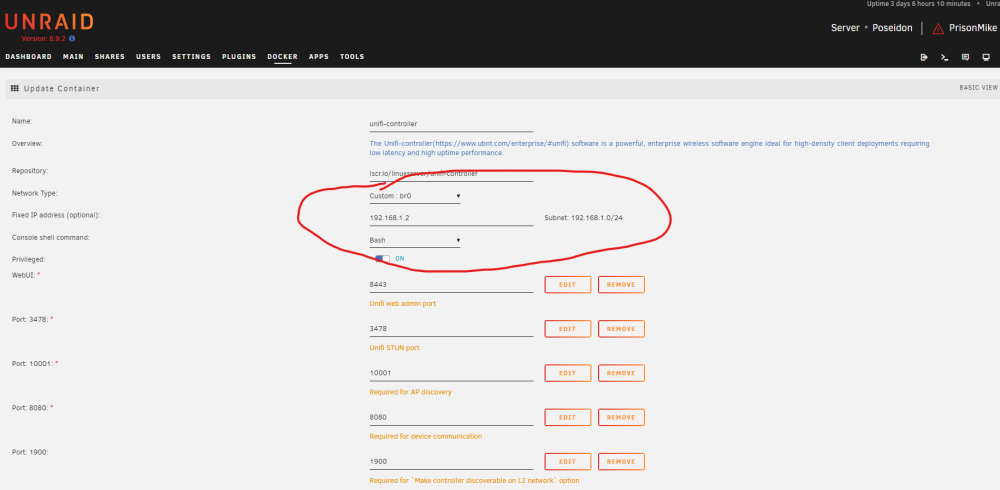The height and width of the screenshot is (490, 1000).
Task: Open the Shares menu
Action: (110, 57)
